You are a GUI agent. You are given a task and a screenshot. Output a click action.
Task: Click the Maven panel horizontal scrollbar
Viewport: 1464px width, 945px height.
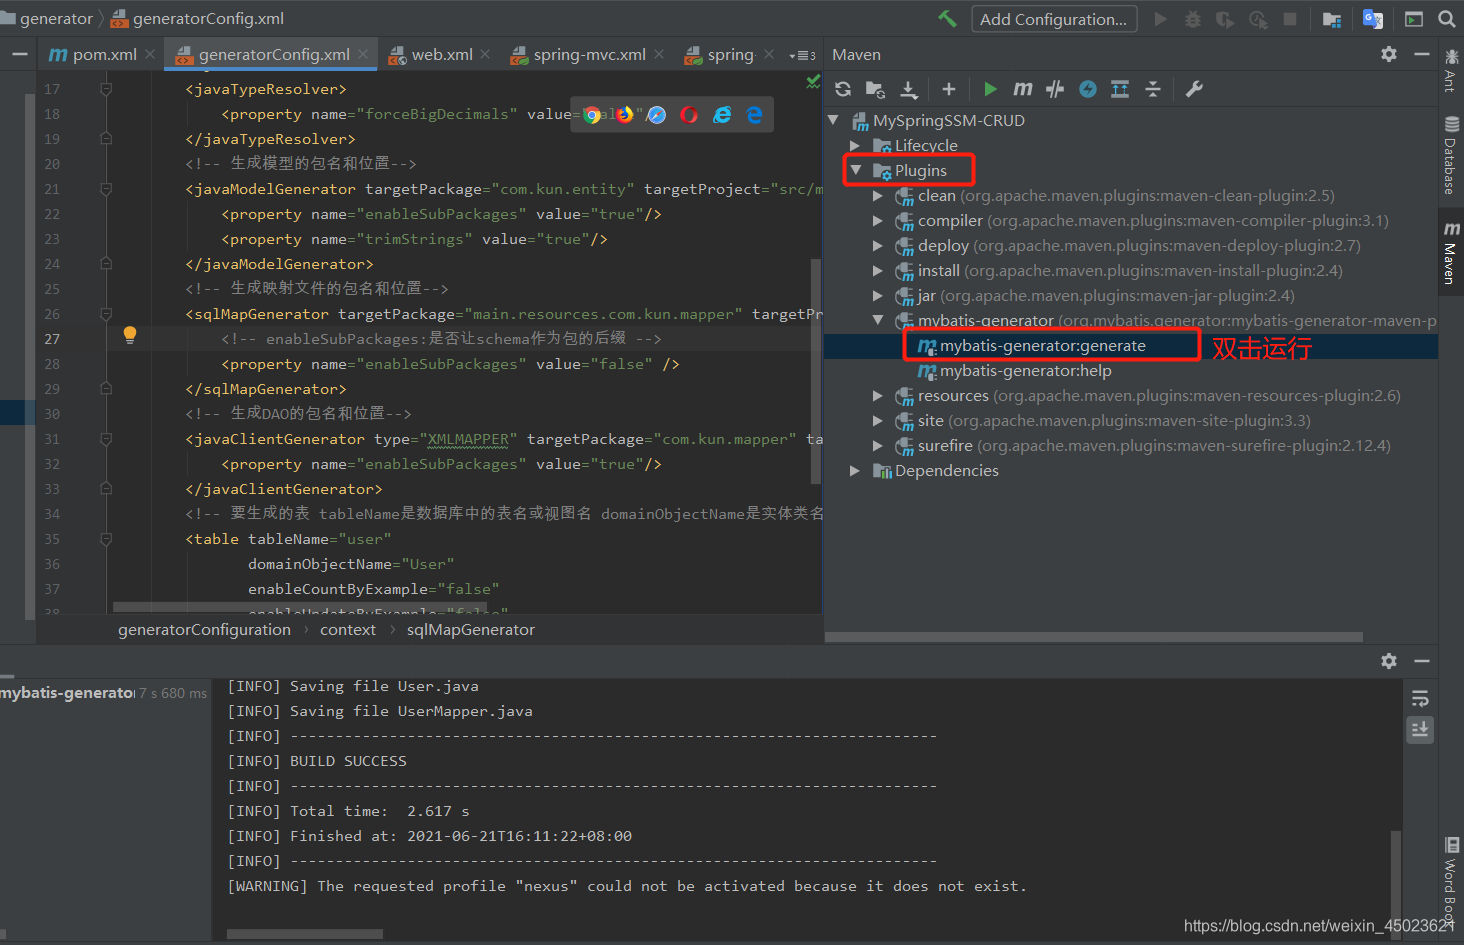[1094, 637]
